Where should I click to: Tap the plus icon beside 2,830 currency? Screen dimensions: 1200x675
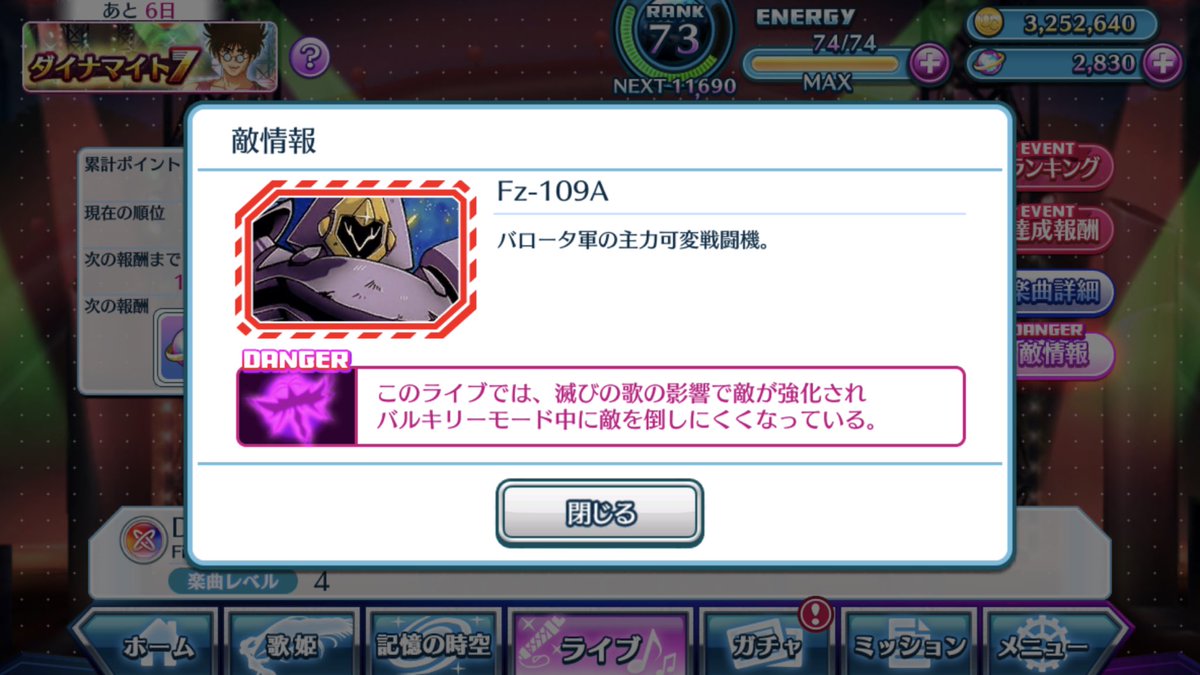click(x=1162, y=64)
